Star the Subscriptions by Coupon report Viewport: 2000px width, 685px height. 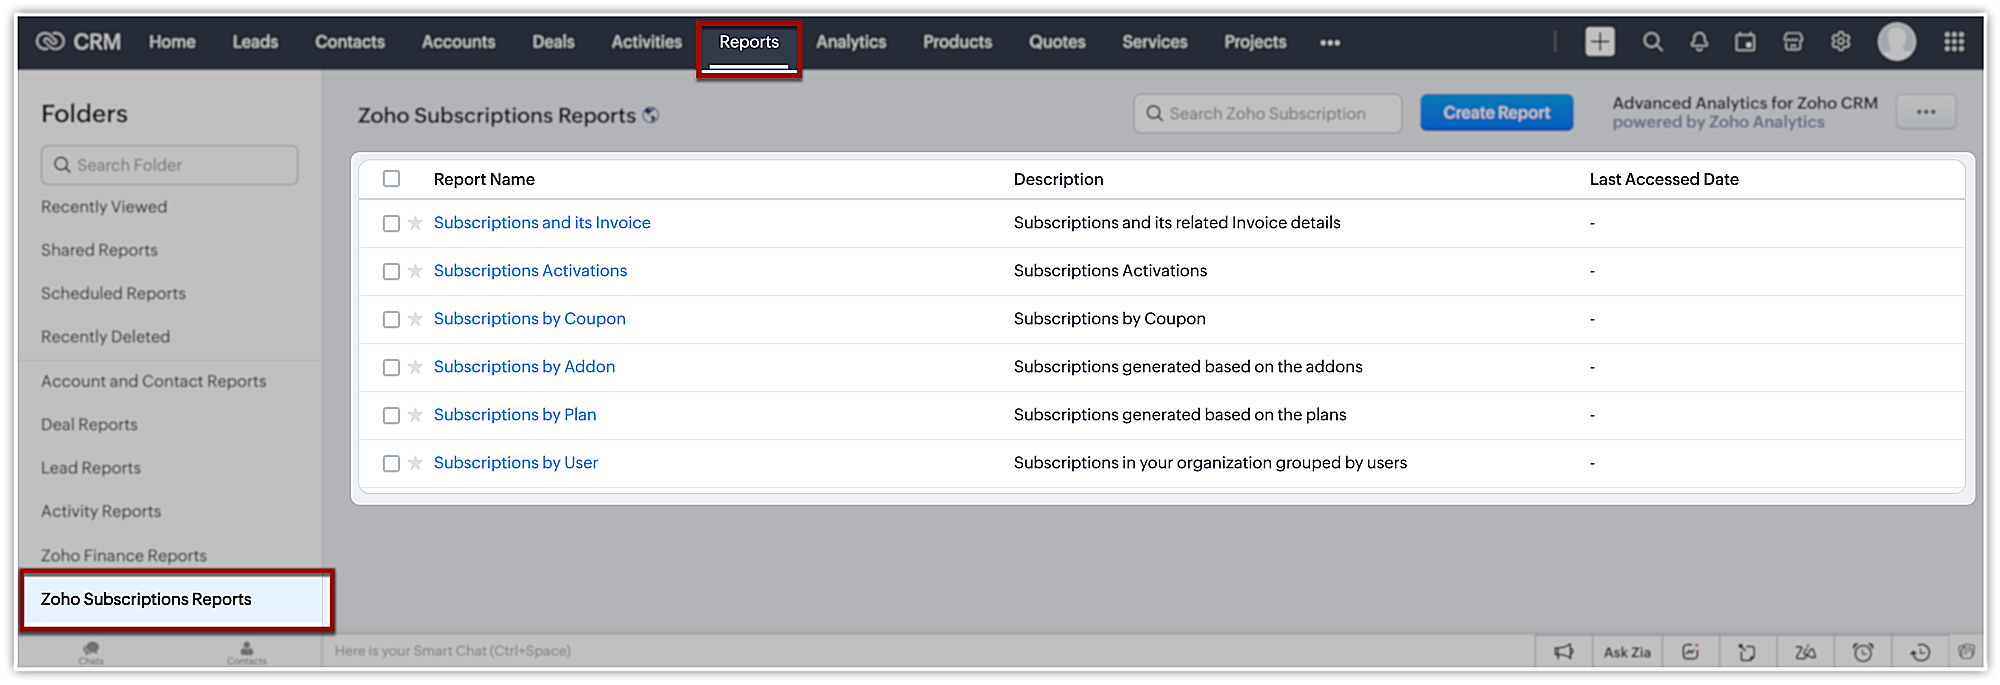pos(415,319)
